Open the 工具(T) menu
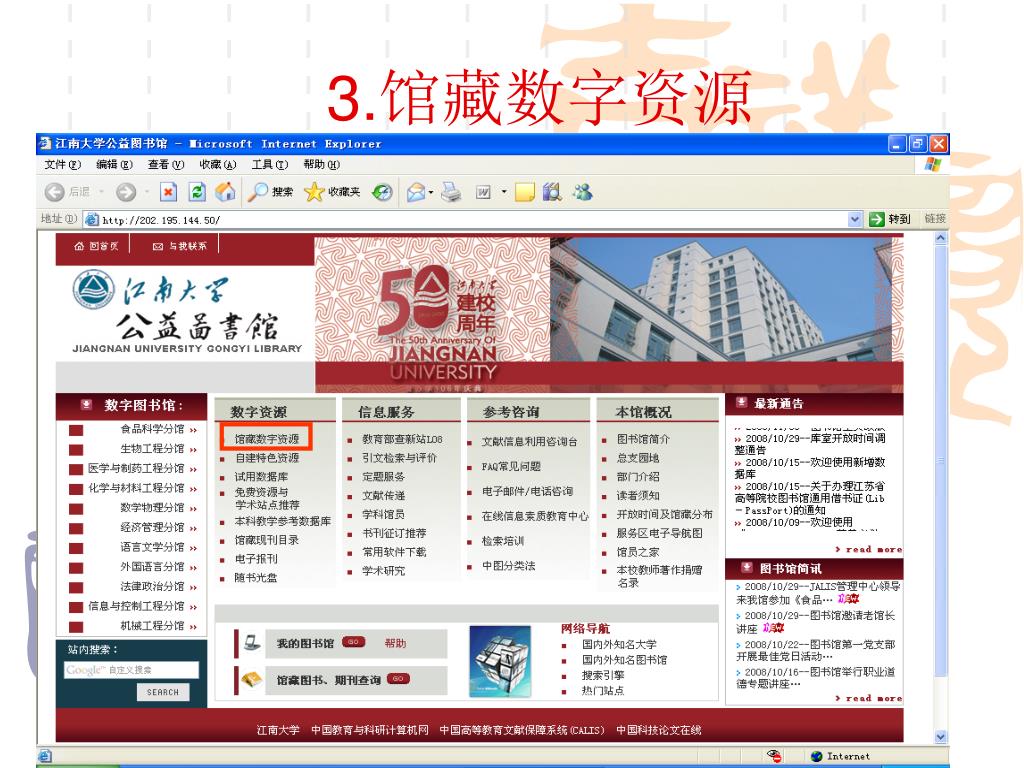This screenshot has height=768, width=1024. tap(270, 165)
